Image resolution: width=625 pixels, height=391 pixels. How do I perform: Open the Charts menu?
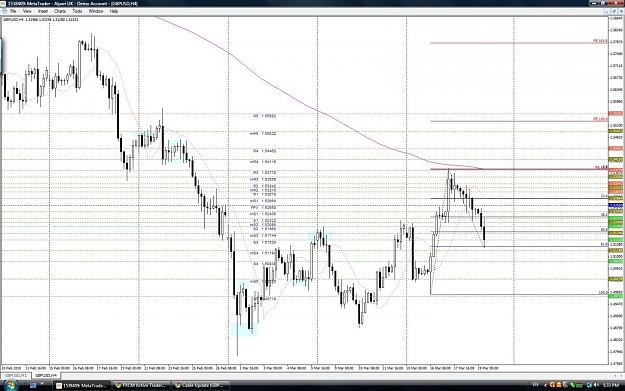pos(60,11)
